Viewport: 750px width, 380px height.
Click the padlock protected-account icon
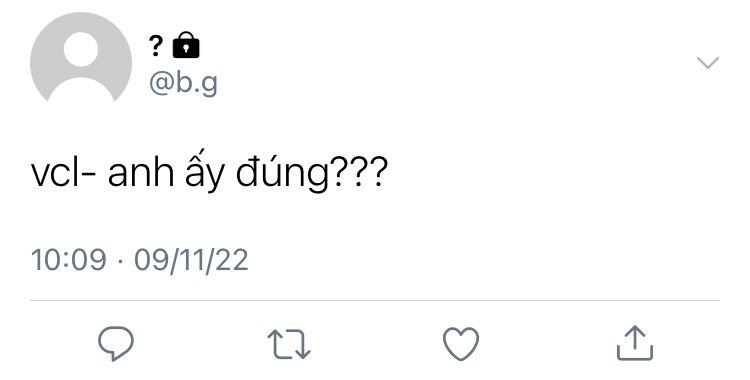point(186,45)
